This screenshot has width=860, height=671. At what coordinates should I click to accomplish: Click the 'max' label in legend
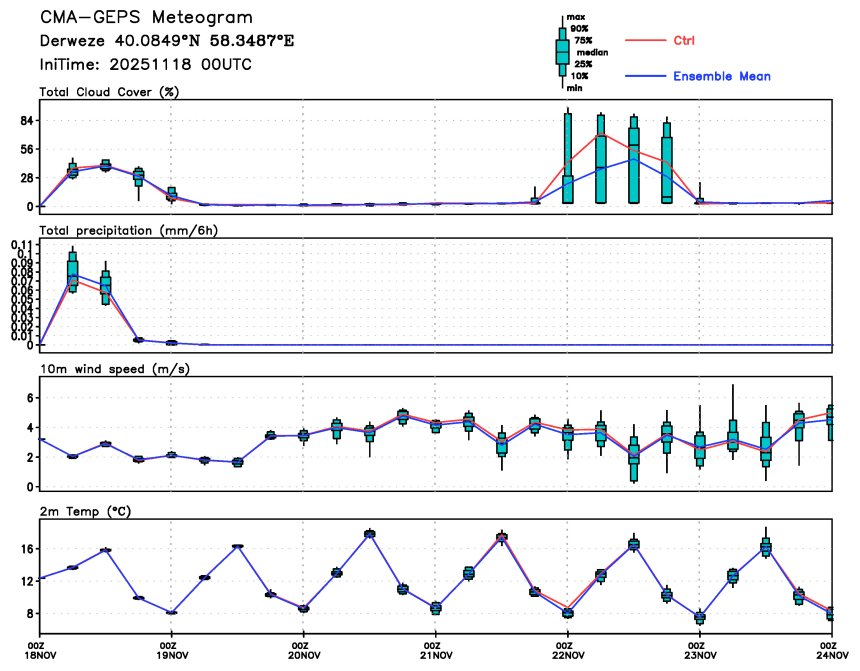575,17
